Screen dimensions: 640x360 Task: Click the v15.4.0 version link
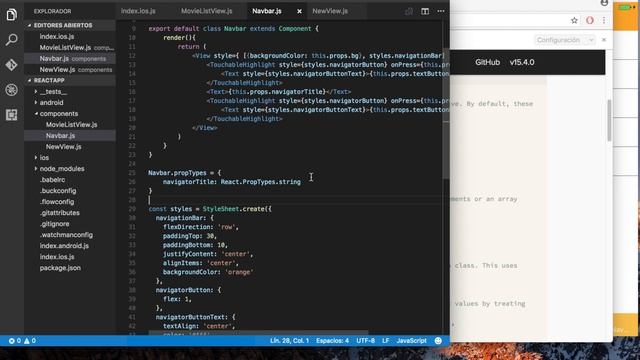coord(522,62)
